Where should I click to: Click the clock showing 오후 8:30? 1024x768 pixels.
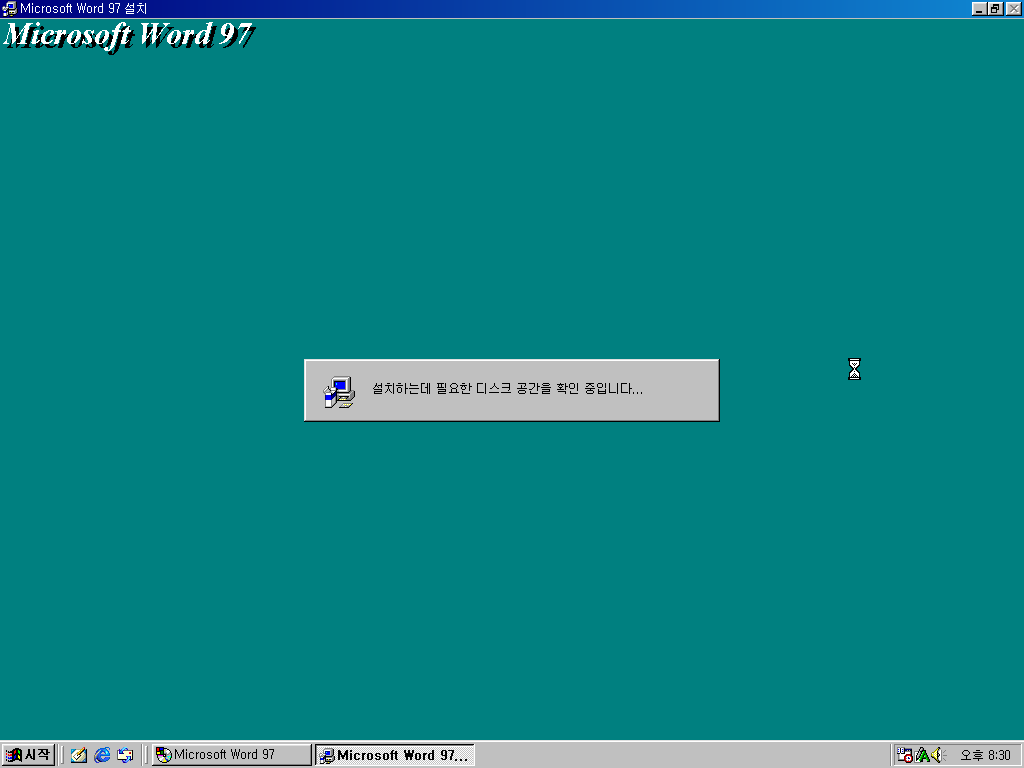(x=985, y=755)
